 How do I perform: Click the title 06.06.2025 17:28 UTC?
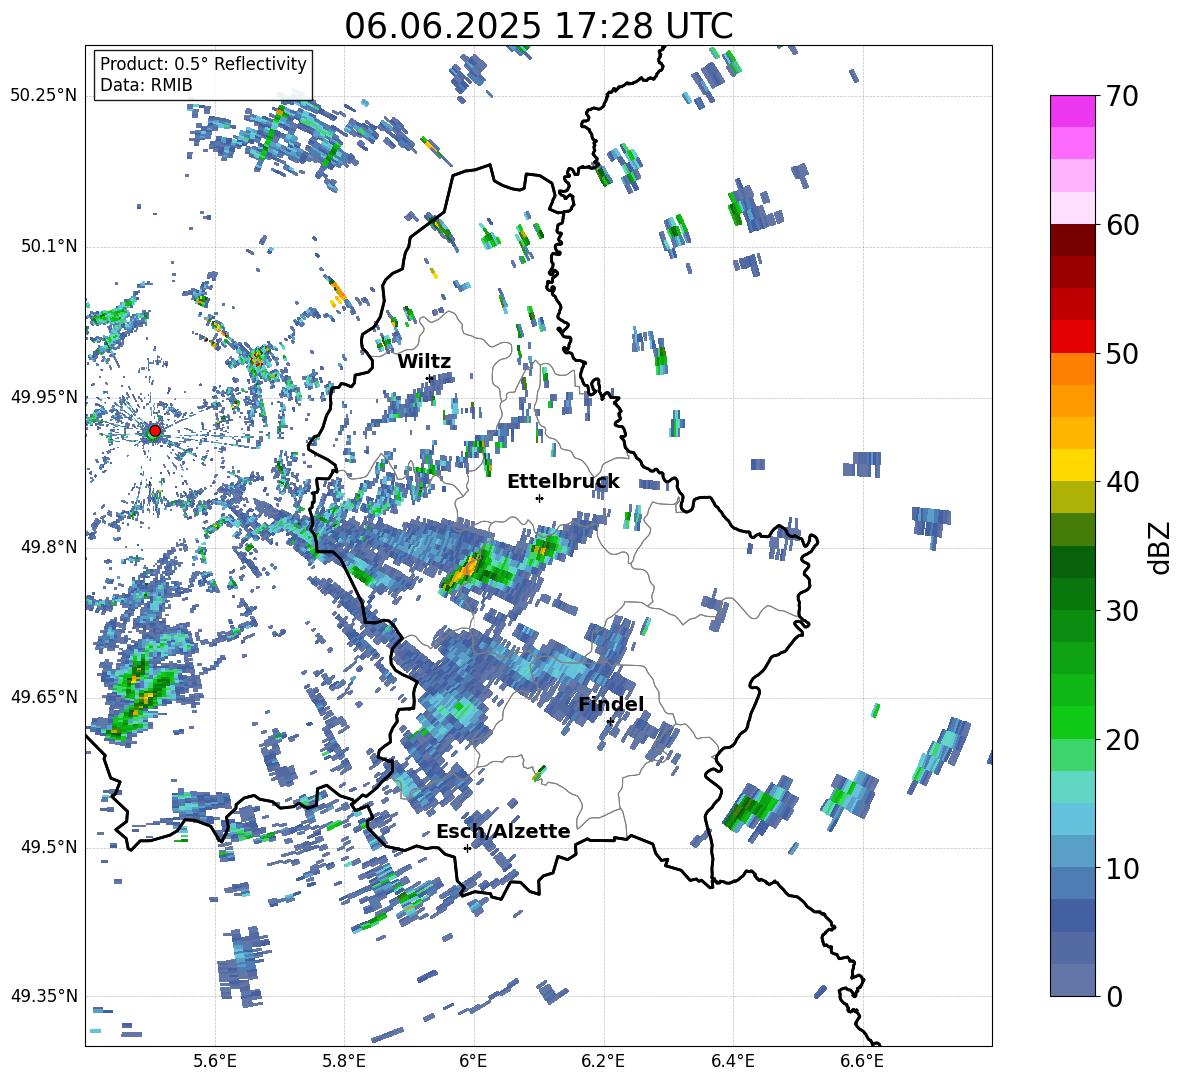point(538,26)
